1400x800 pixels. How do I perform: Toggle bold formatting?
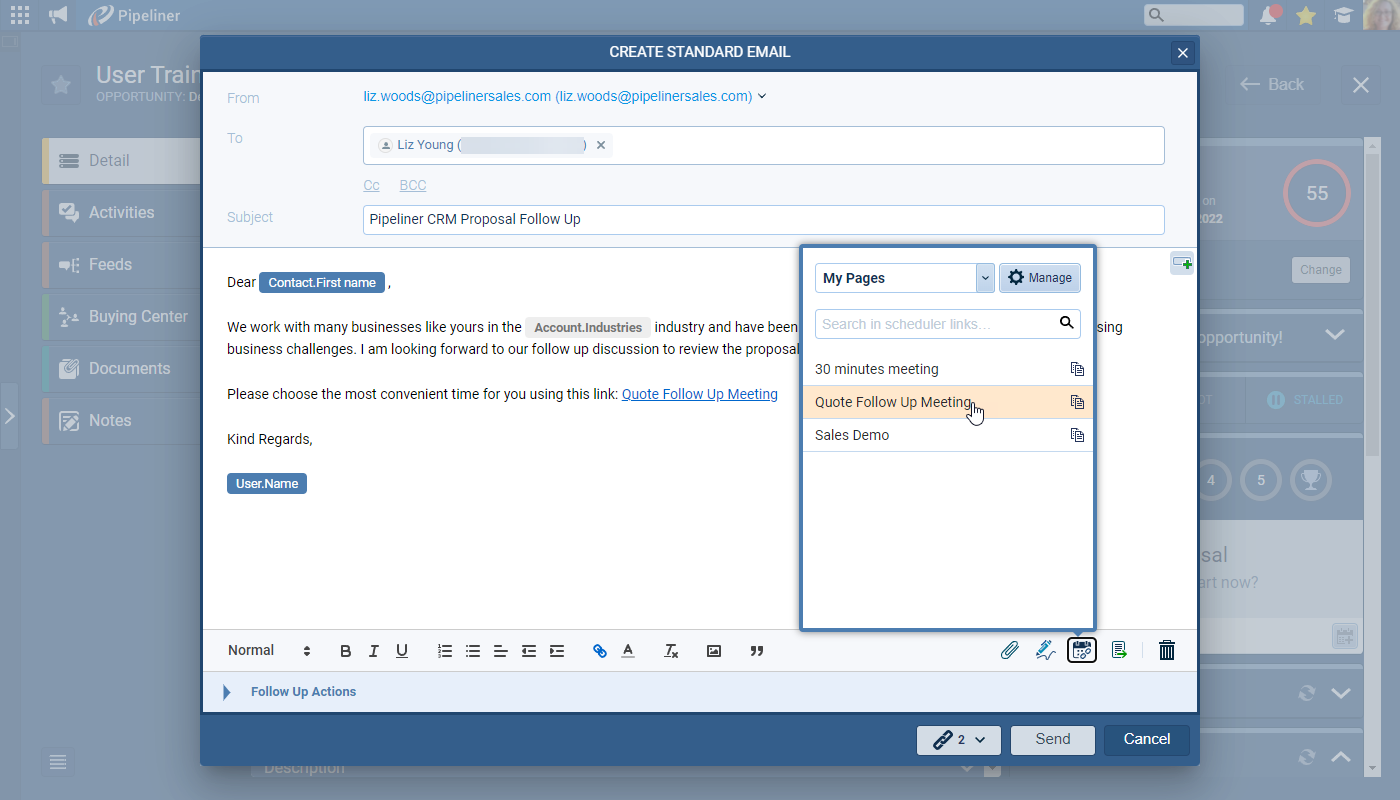click(346, 651)
